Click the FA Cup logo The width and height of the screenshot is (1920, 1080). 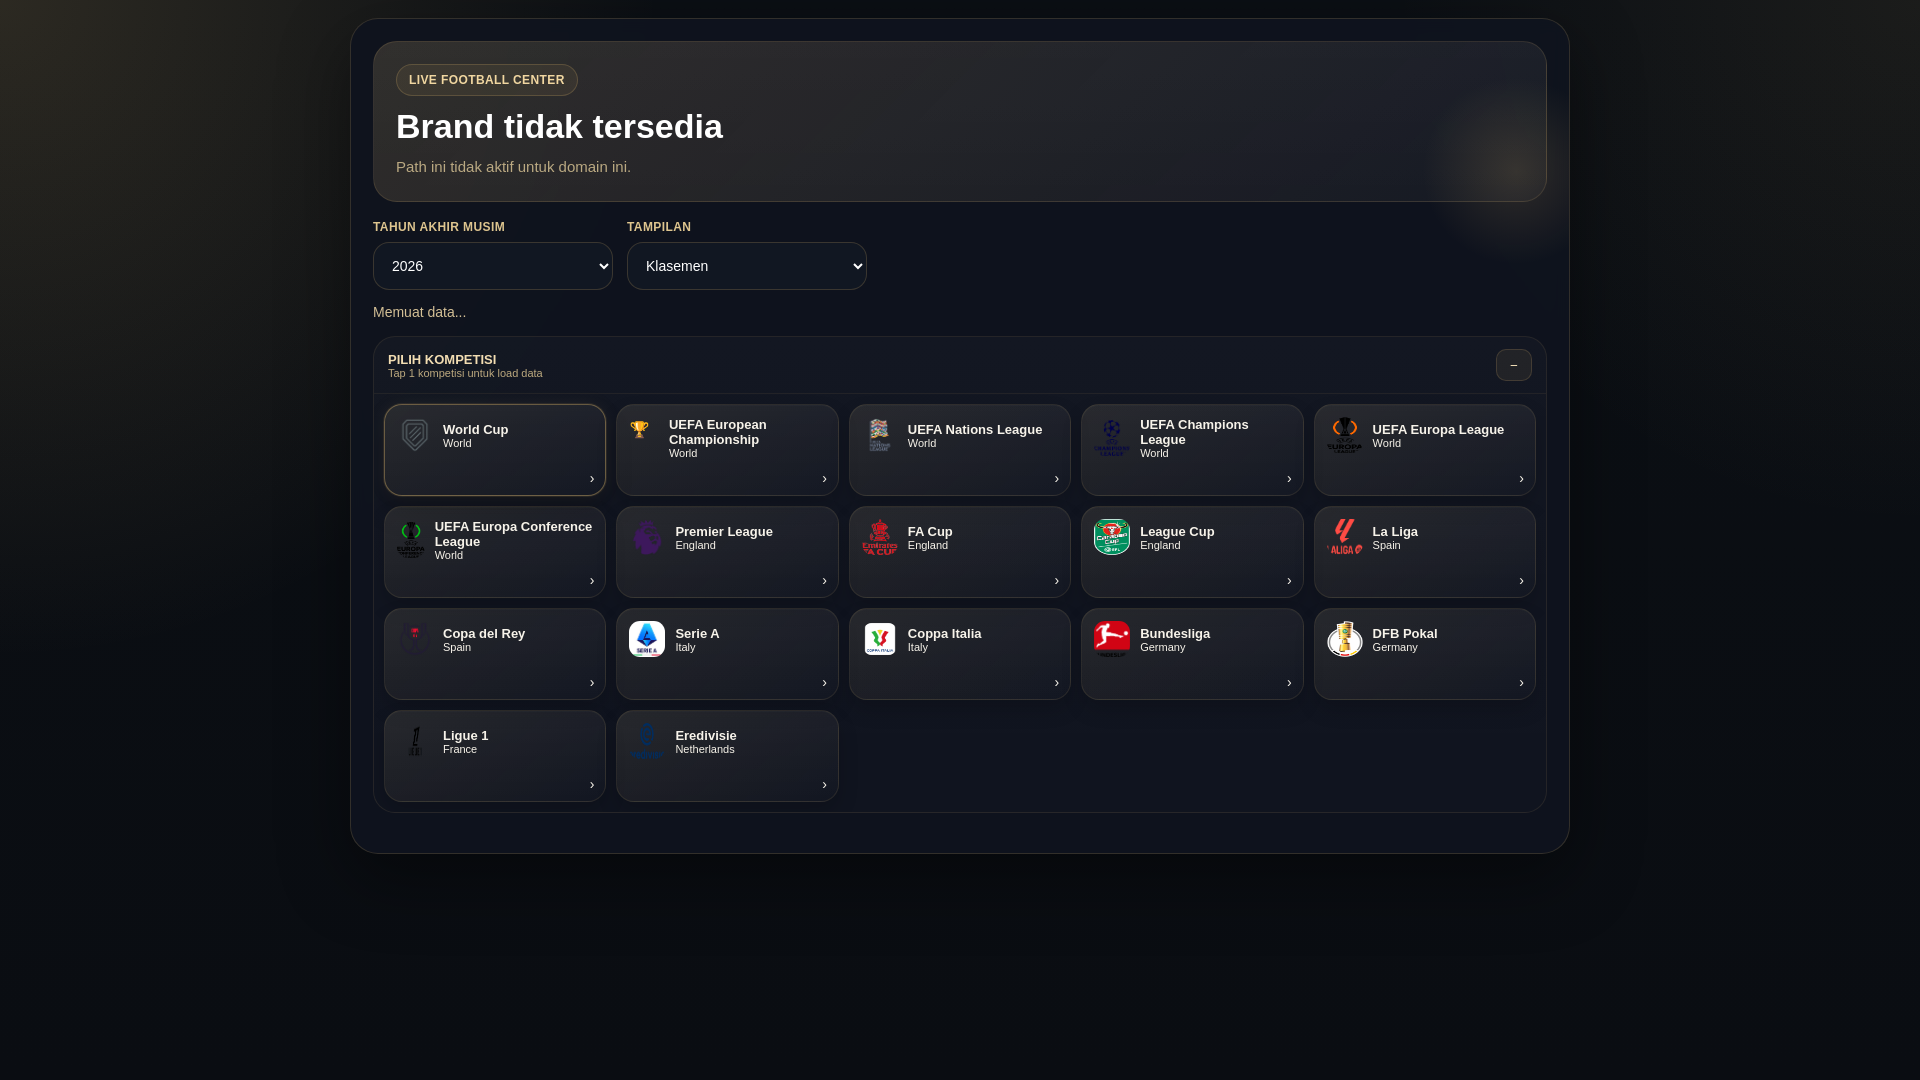(x=879, y=537)
